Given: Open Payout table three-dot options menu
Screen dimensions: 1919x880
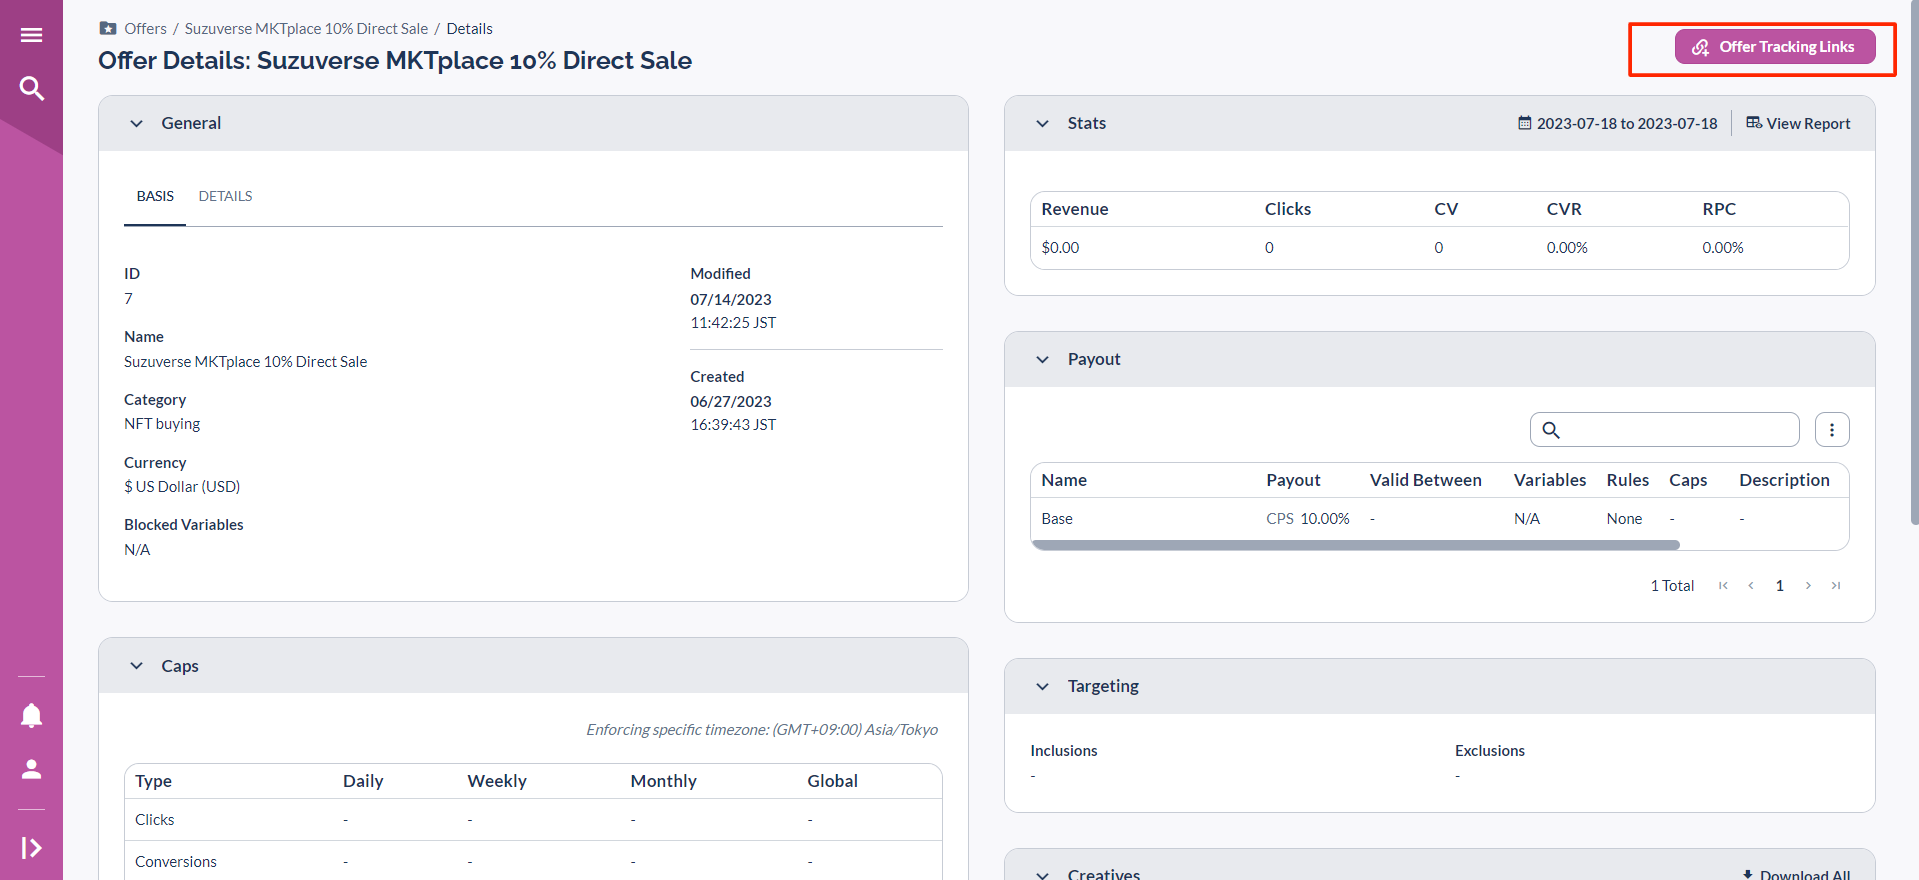Looking at the screenshot, I should click(1831, 430).
